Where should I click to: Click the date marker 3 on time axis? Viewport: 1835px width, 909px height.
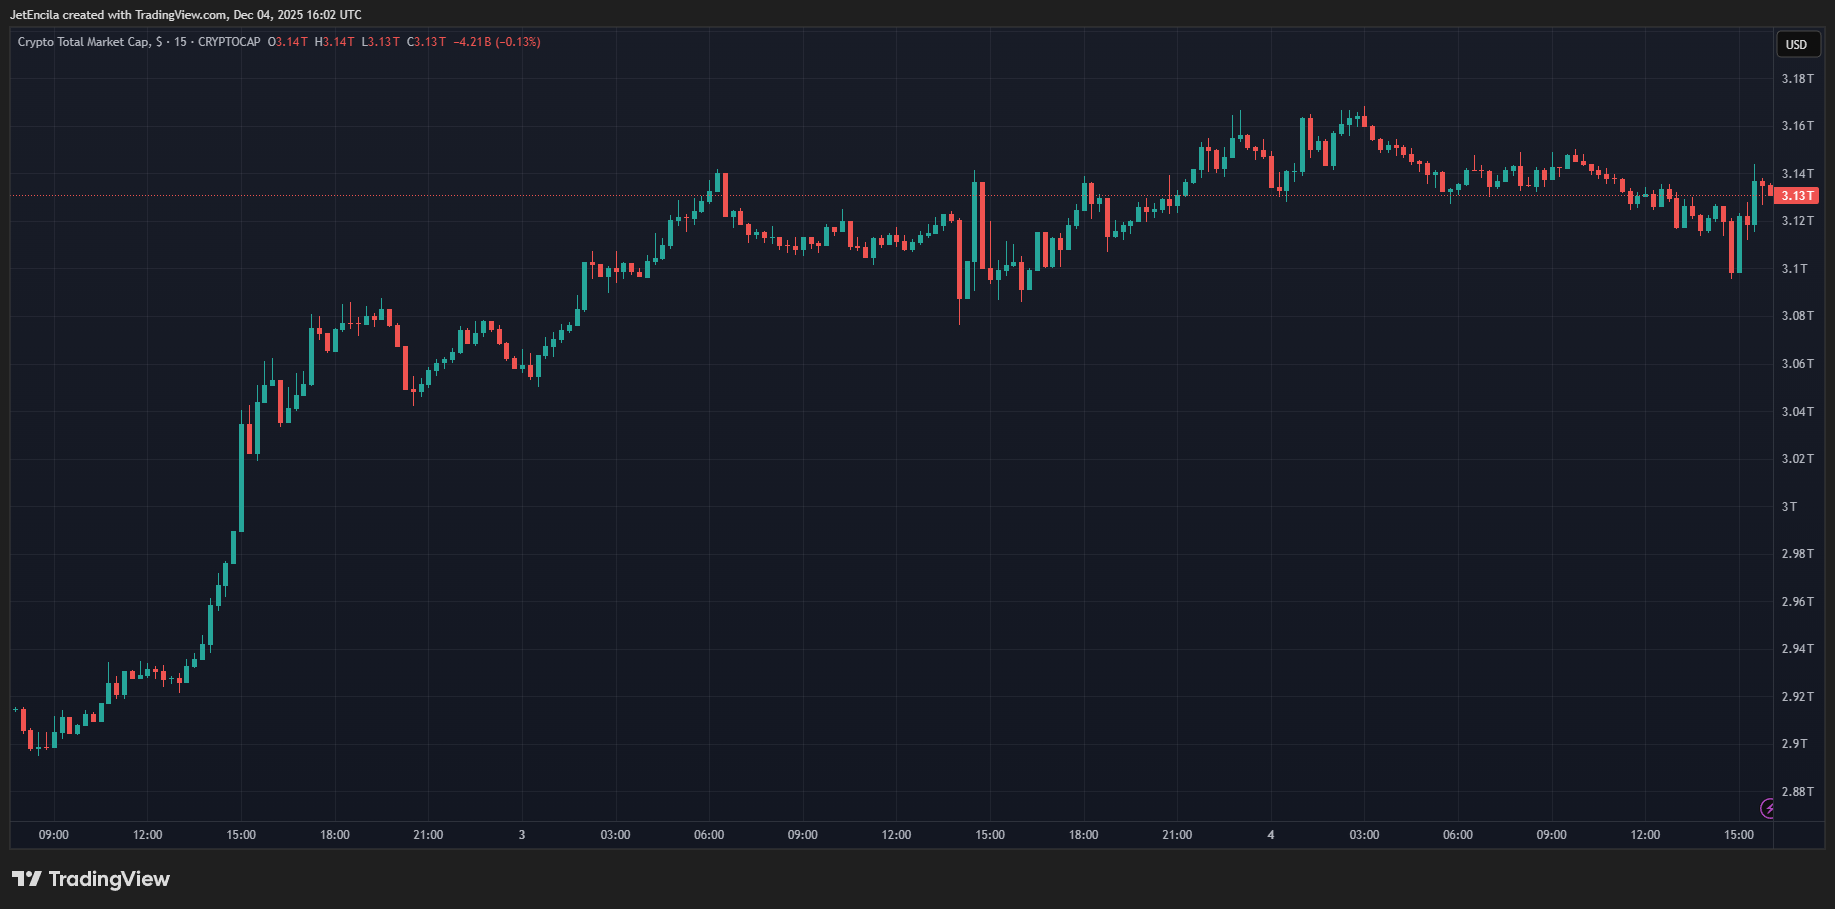522,835
